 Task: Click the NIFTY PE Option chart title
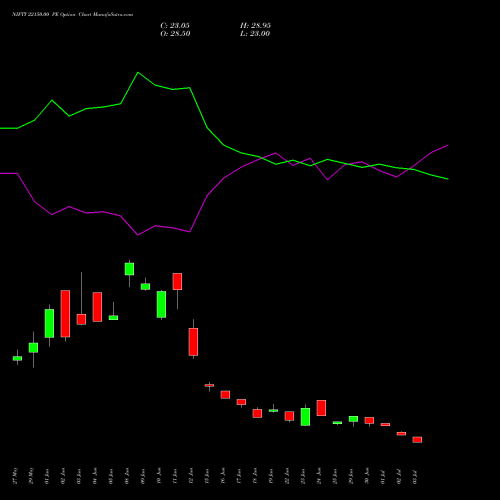[x=72, y=14]
